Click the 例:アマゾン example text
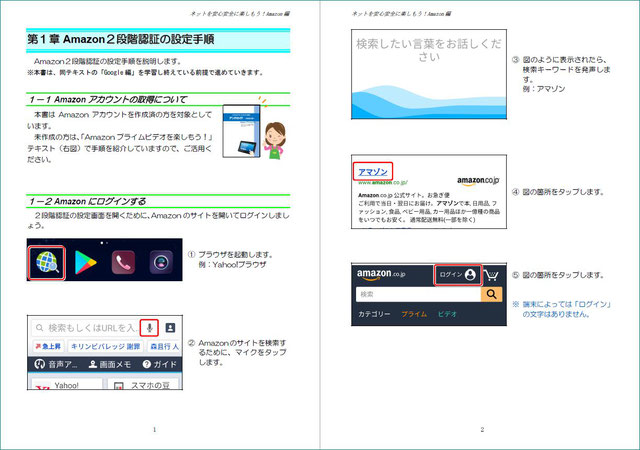640x450 pixels. [544, 89]
